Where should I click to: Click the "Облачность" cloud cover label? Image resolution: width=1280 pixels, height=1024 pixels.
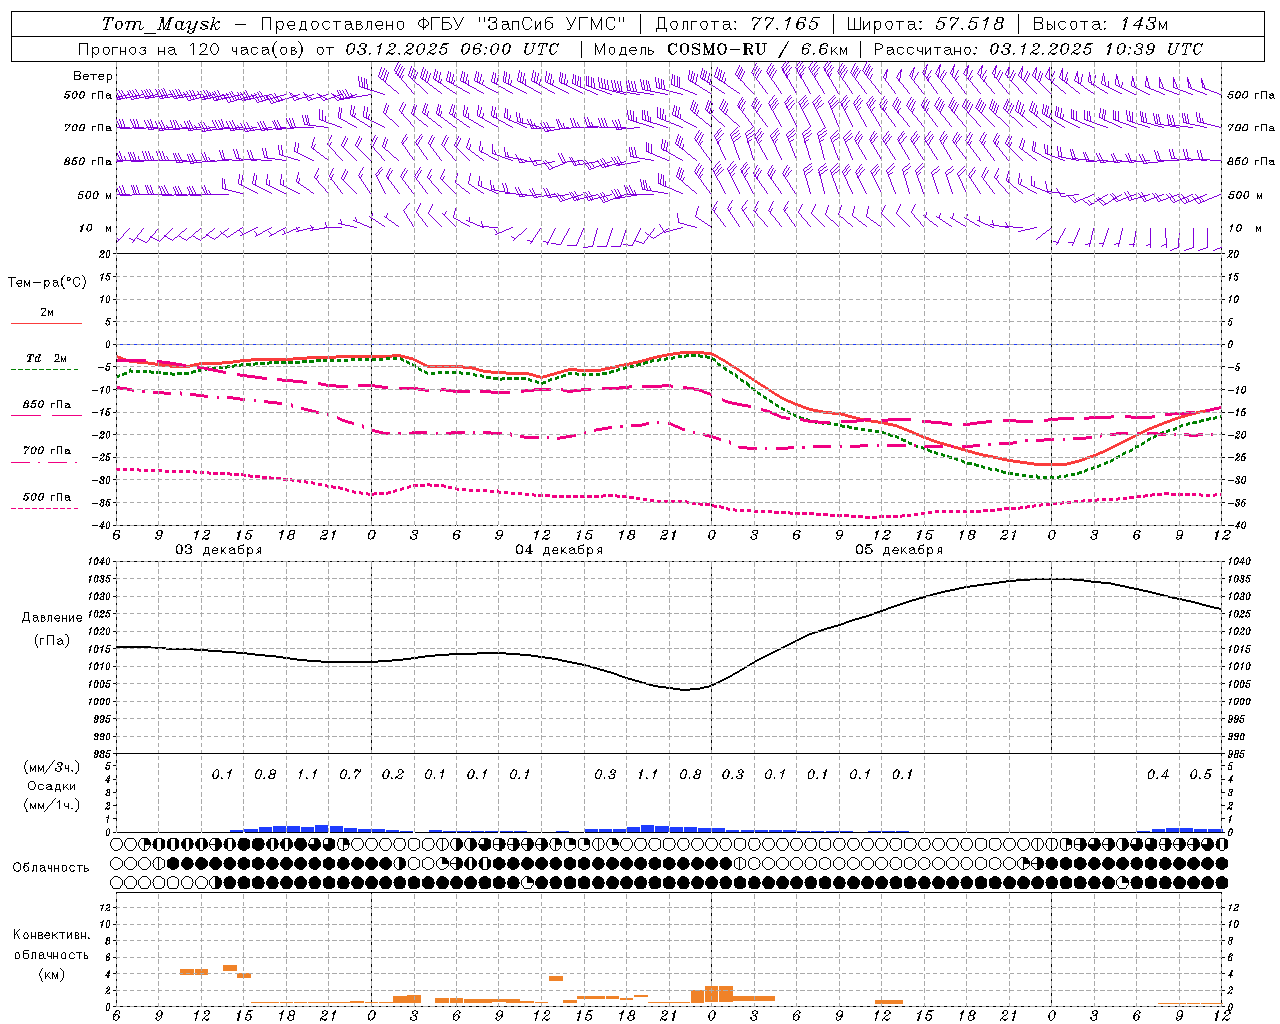pyautogui.click(x=51, y=868)
